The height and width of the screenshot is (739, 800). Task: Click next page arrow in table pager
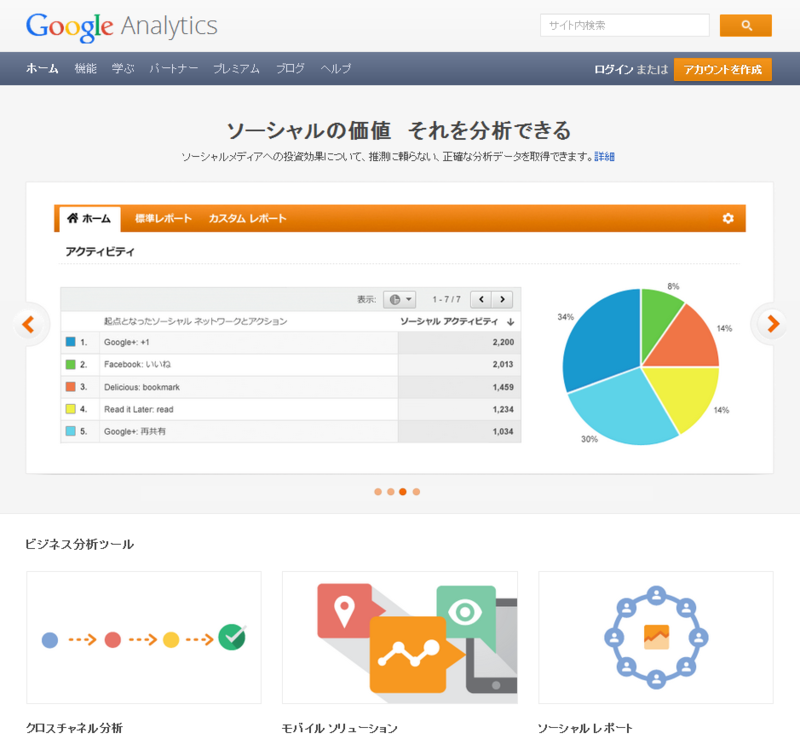click(502, 300)
